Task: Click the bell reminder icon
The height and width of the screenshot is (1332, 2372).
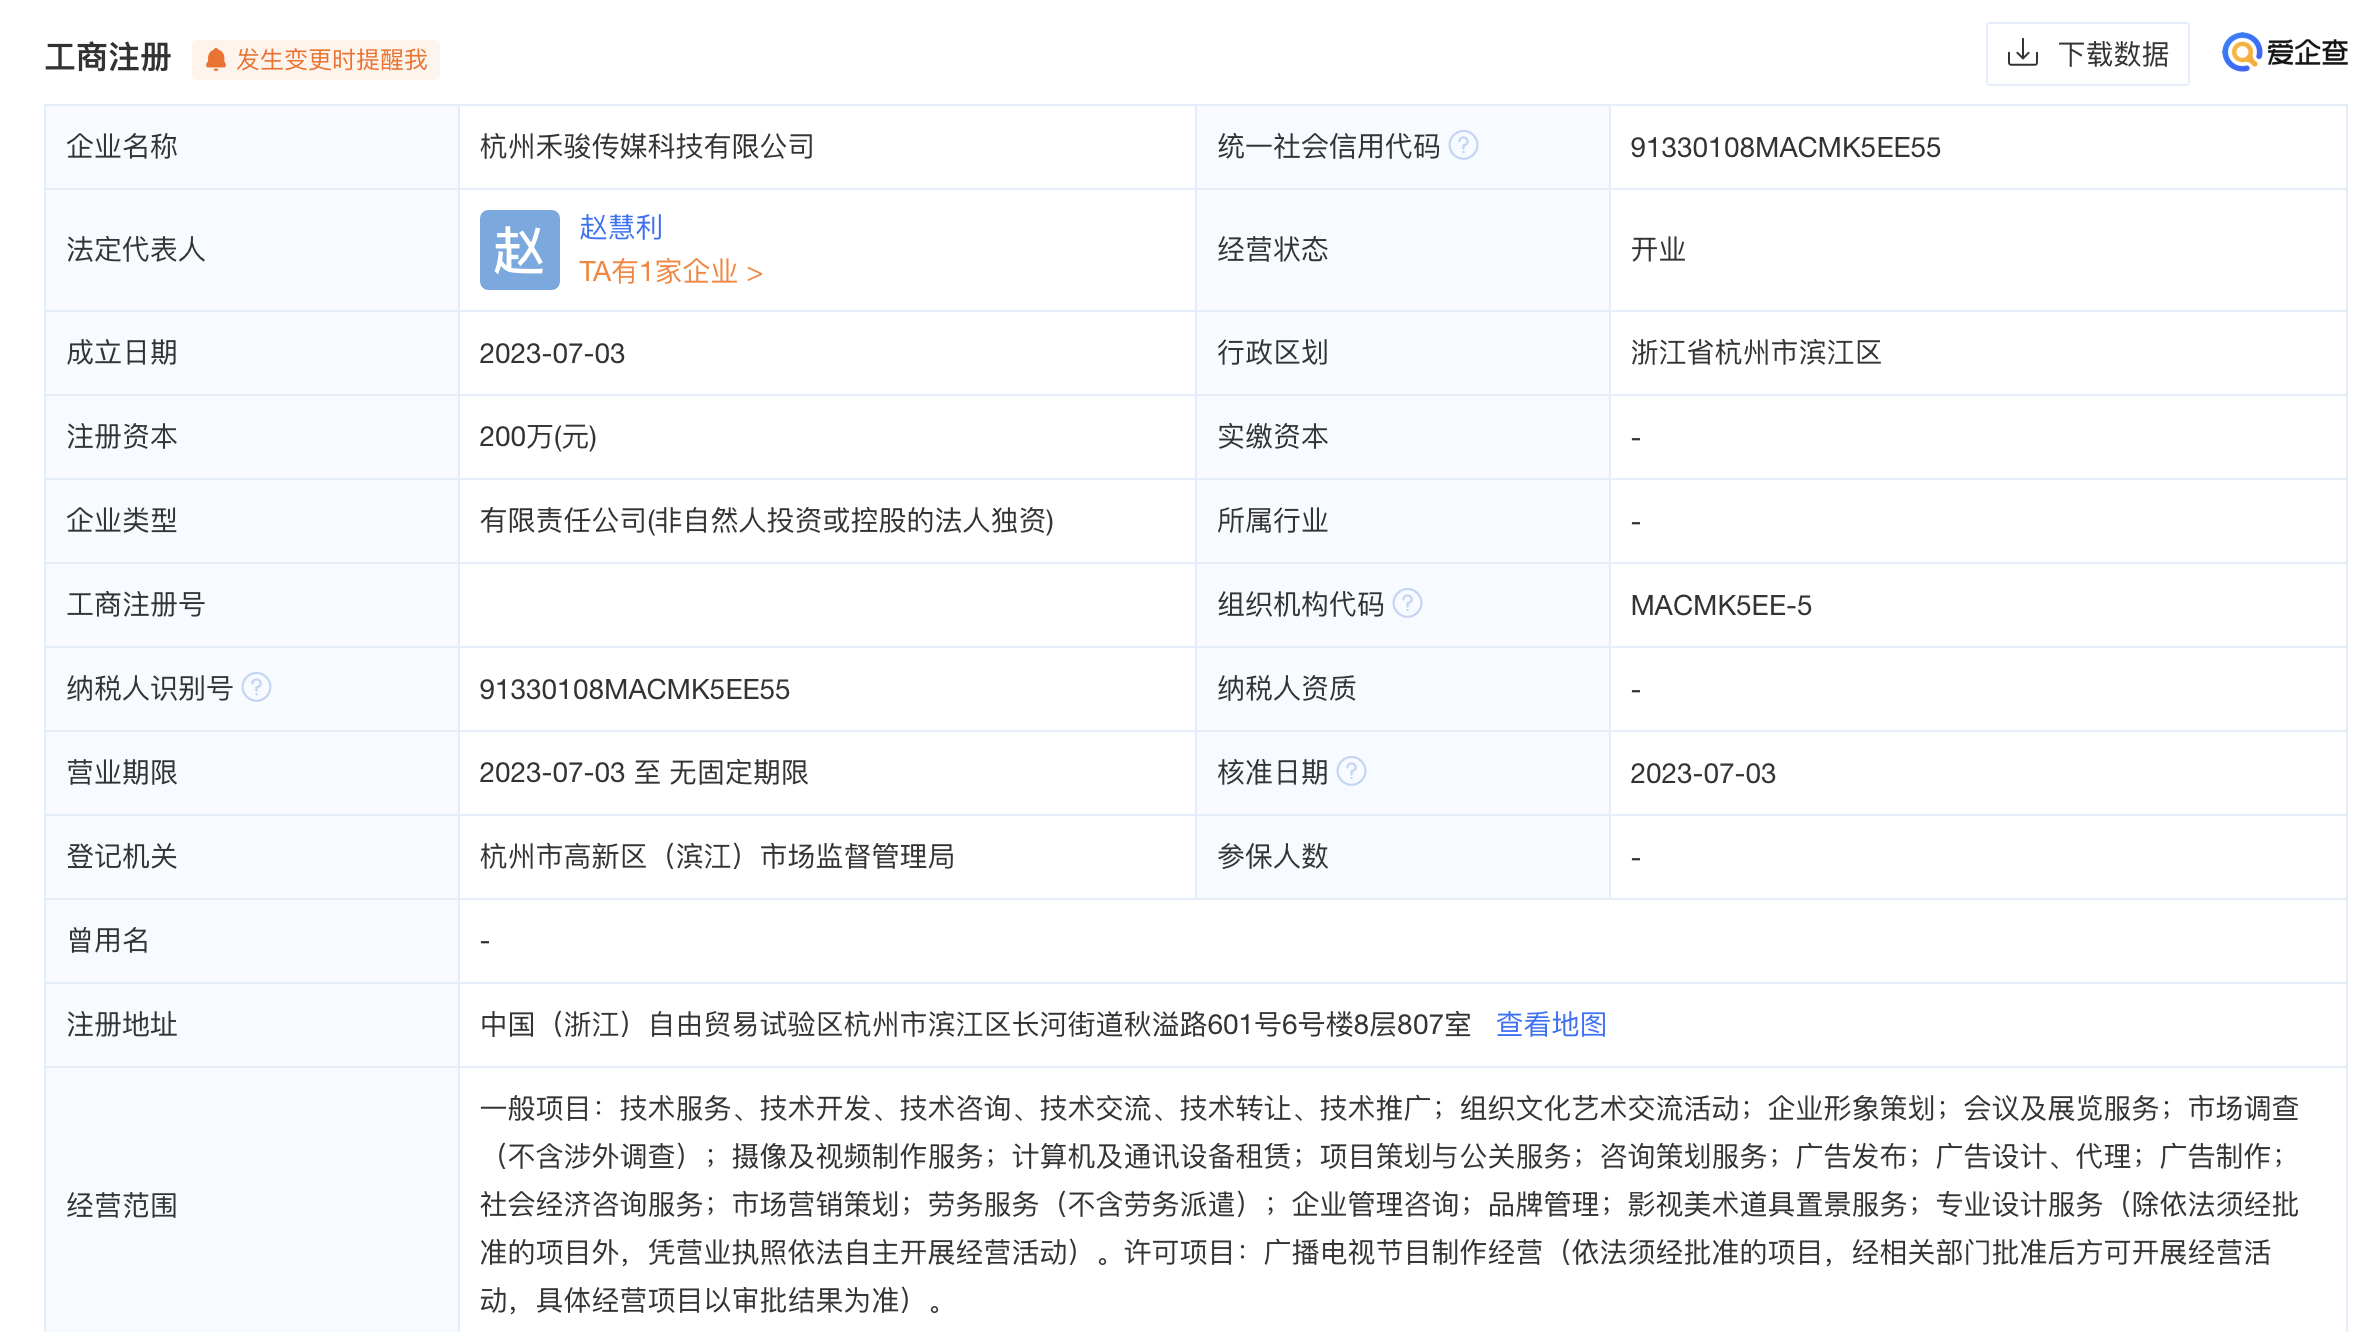Action: (x=215, y=60)
